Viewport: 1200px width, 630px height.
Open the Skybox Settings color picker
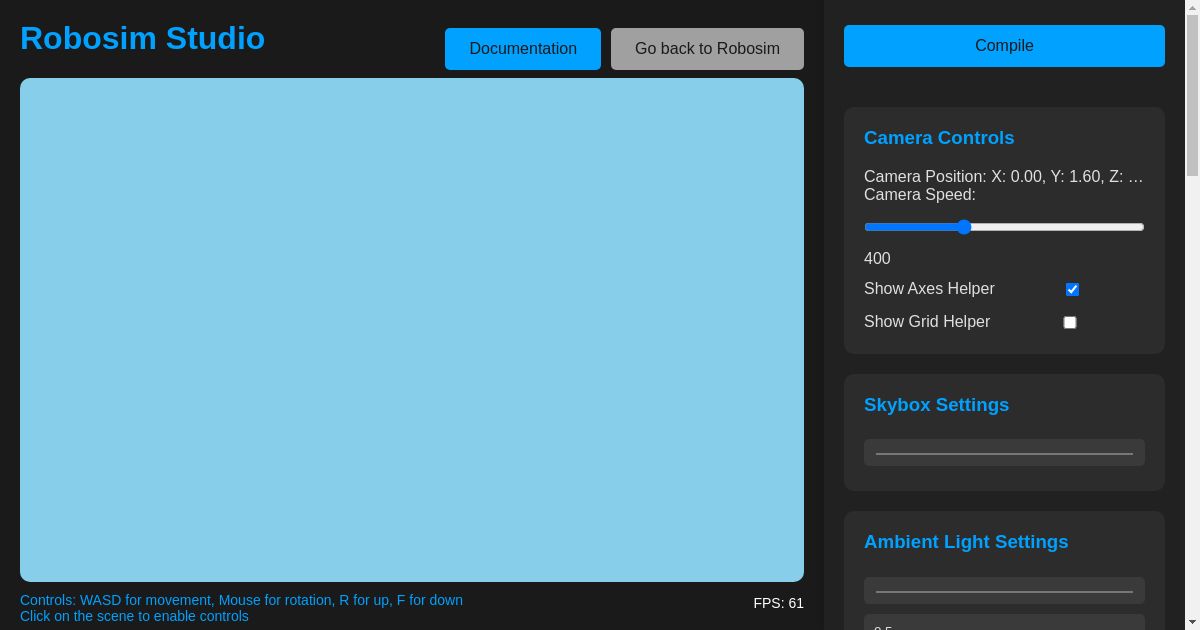click(x=1004, y=453)
